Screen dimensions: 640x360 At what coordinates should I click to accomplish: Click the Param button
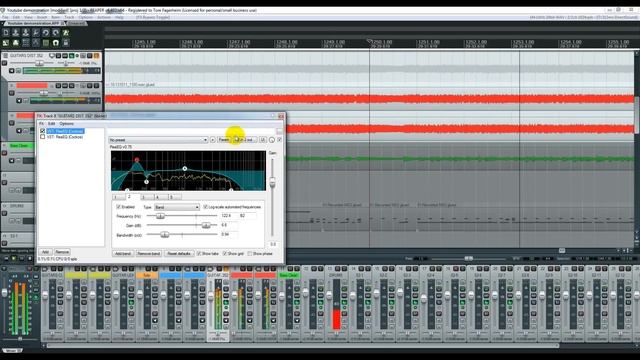tap(224, 140)
